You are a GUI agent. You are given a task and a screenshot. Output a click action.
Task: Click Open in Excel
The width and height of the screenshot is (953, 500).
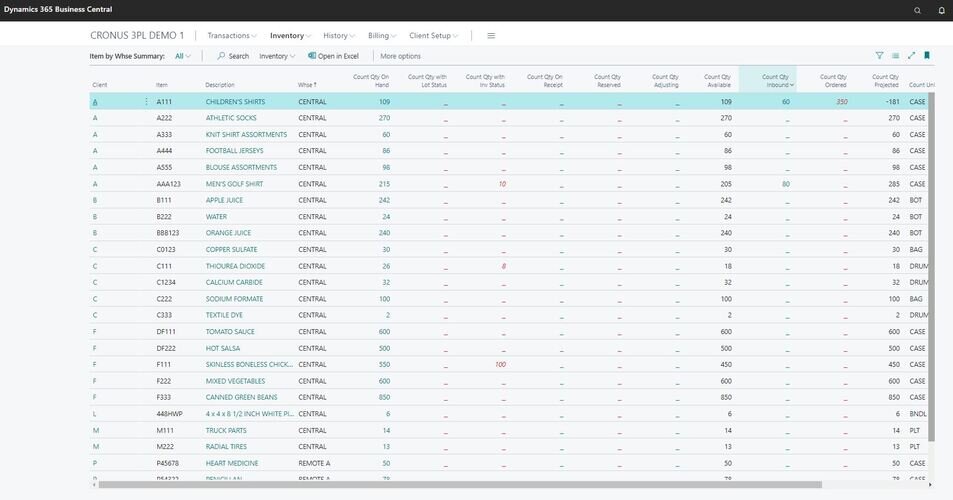click(333, 56)
